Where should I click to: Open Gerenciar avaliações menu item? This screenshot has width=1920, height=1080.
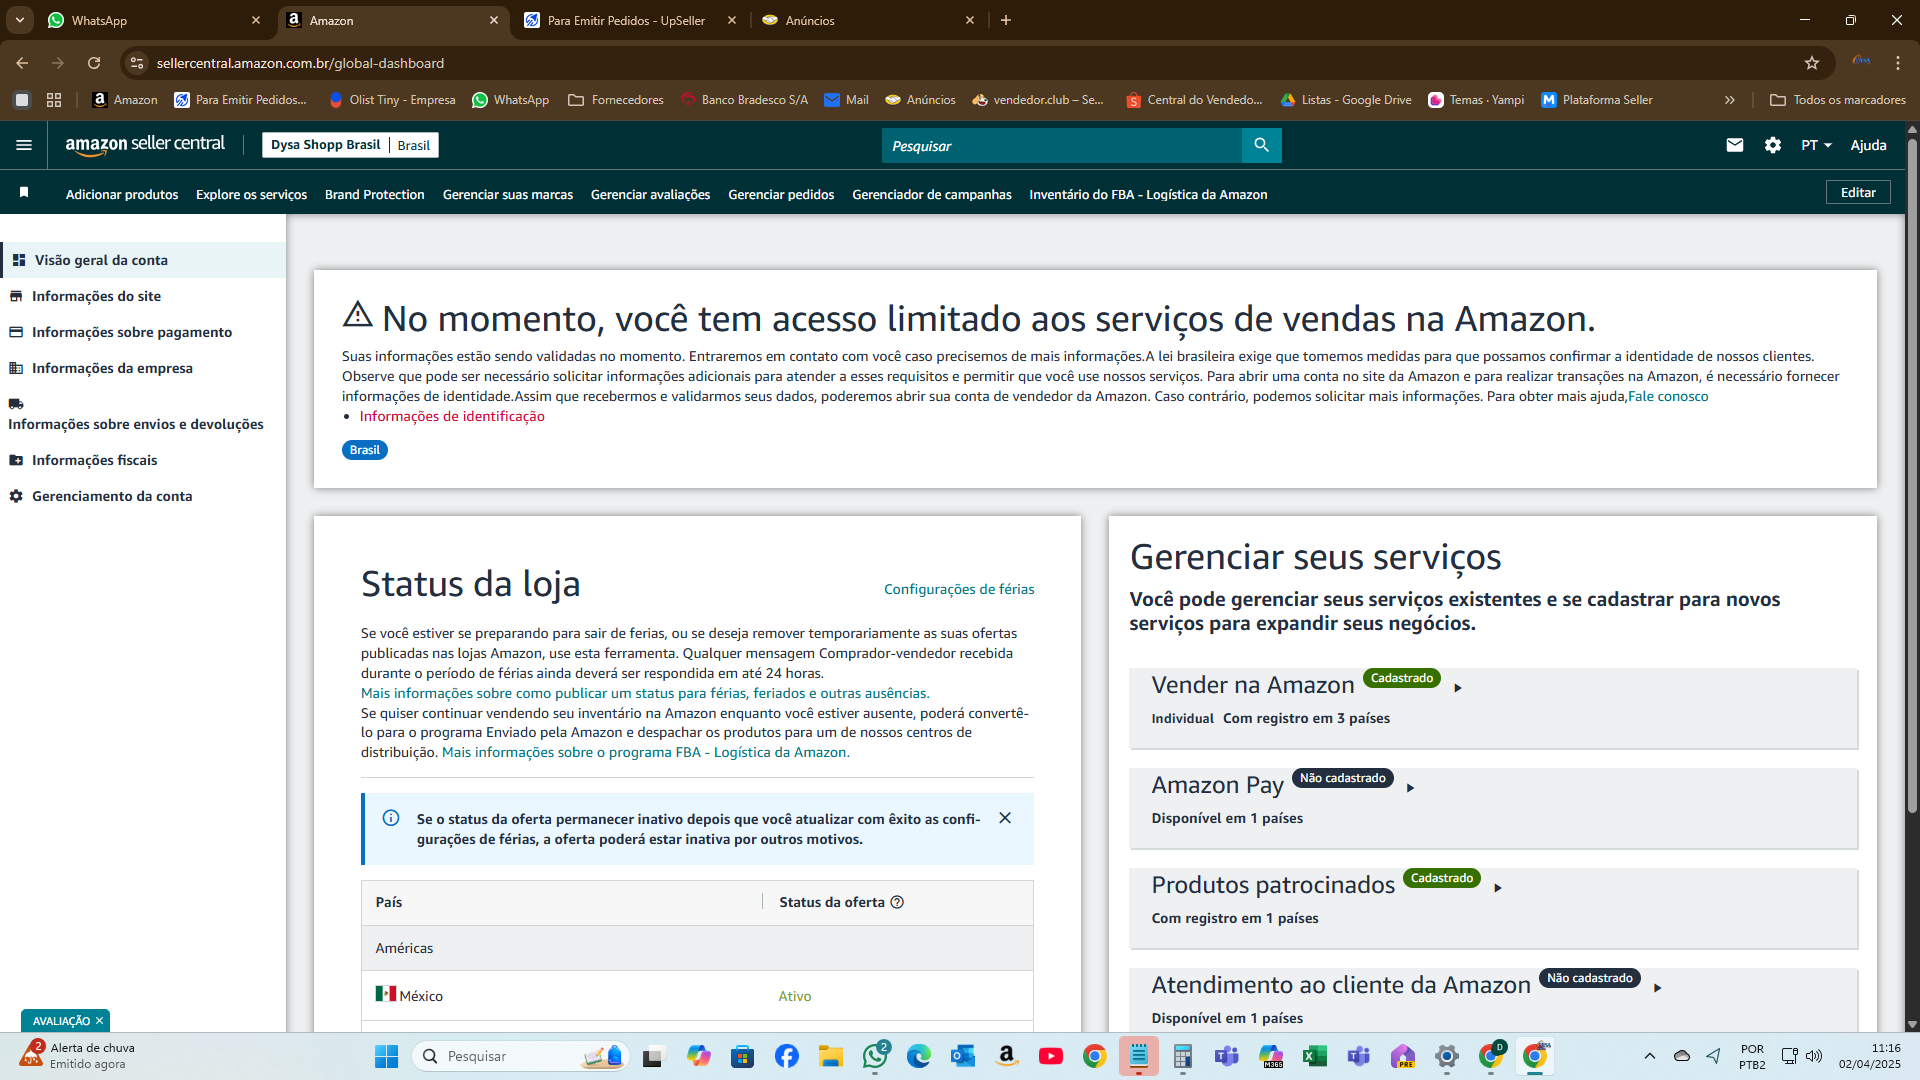point(650,194)
